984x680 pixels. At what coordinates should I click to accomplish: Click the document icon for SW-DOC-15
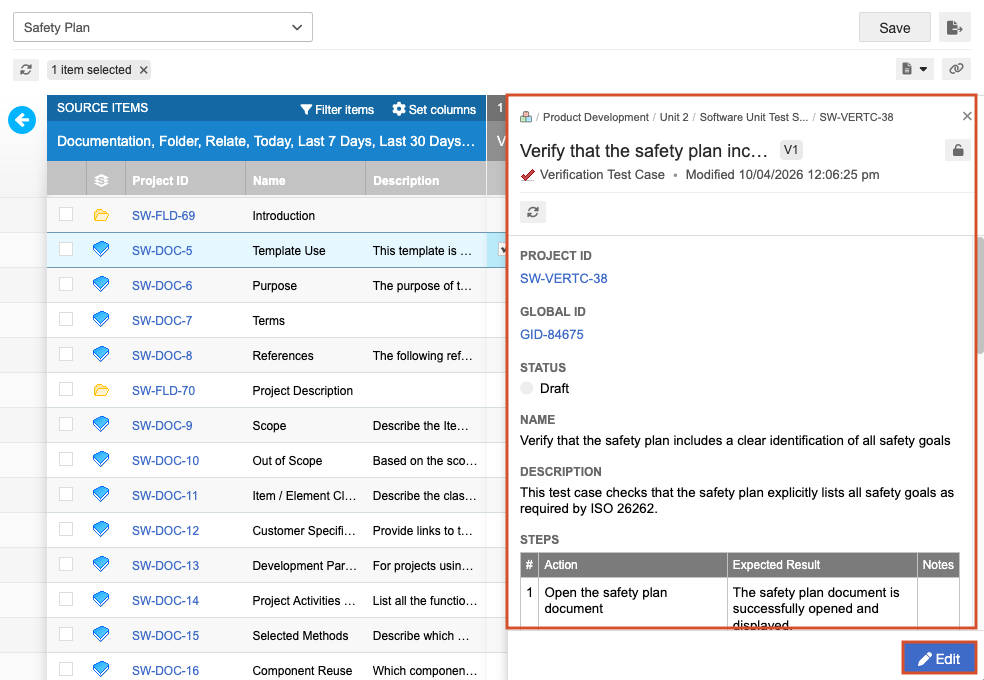[101, 635]
